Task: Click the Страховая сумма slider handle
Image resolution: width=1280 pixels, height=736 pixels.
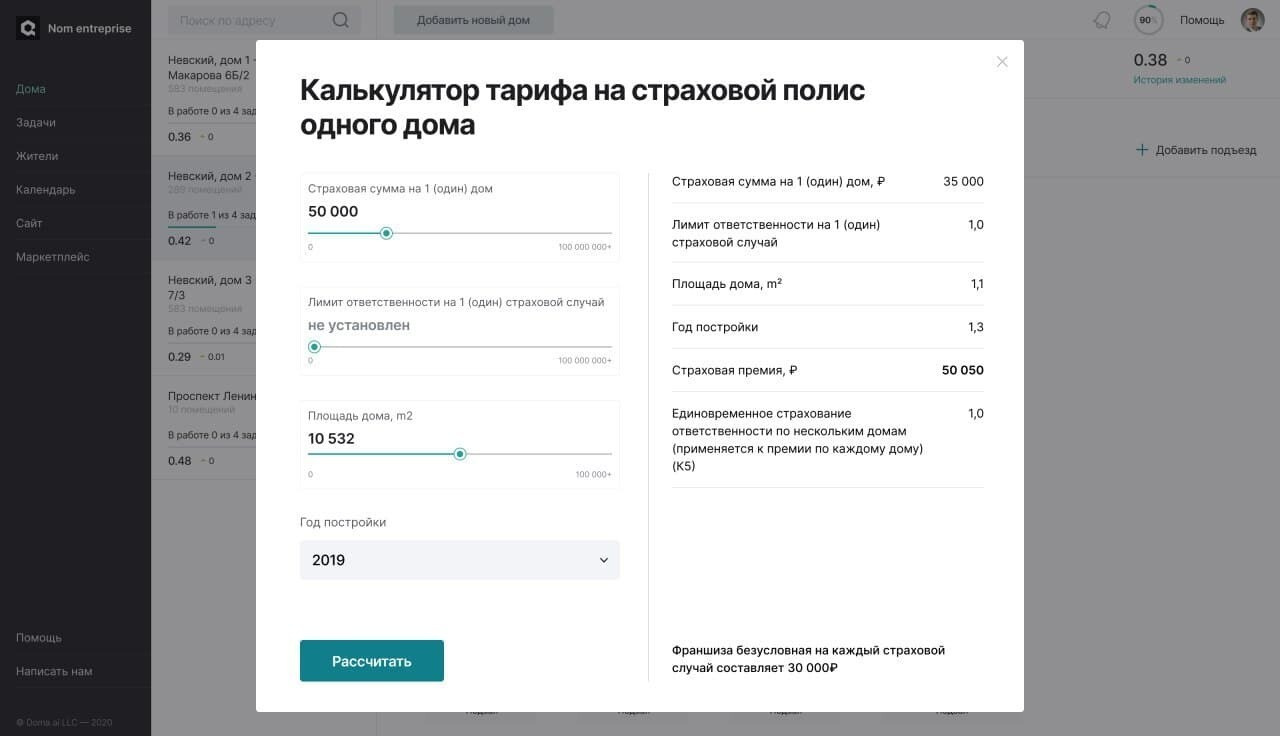Action: coord(387,233)
